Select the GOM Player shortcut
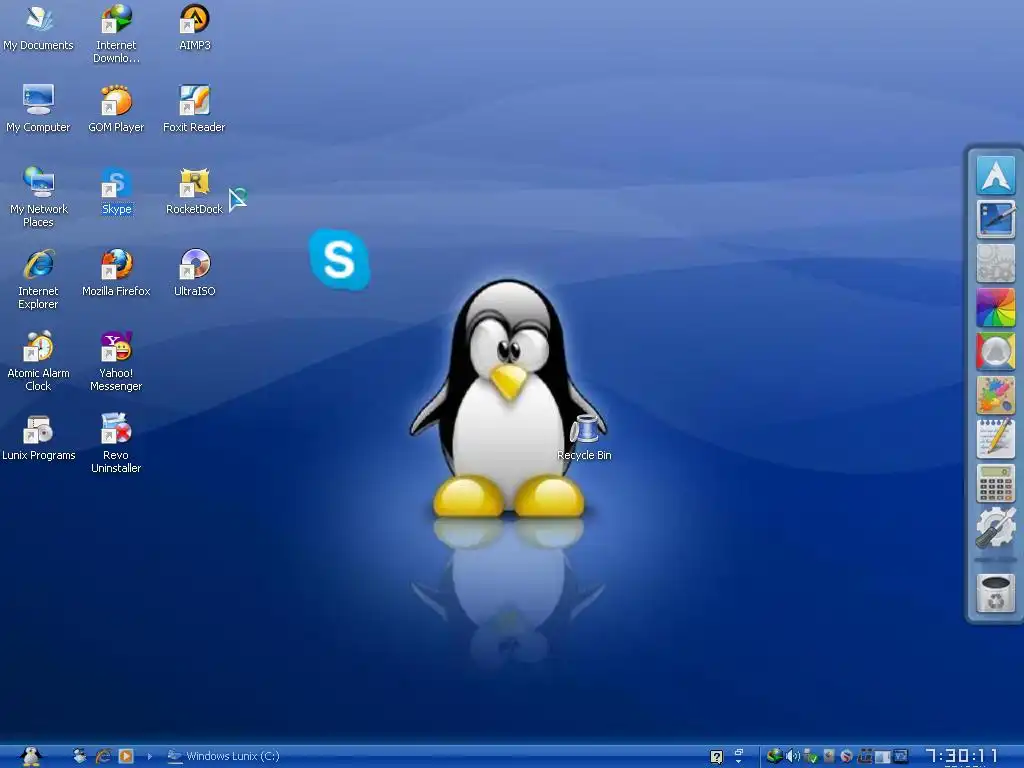This screenshot has width=1024, height=768. coord(116,110)
